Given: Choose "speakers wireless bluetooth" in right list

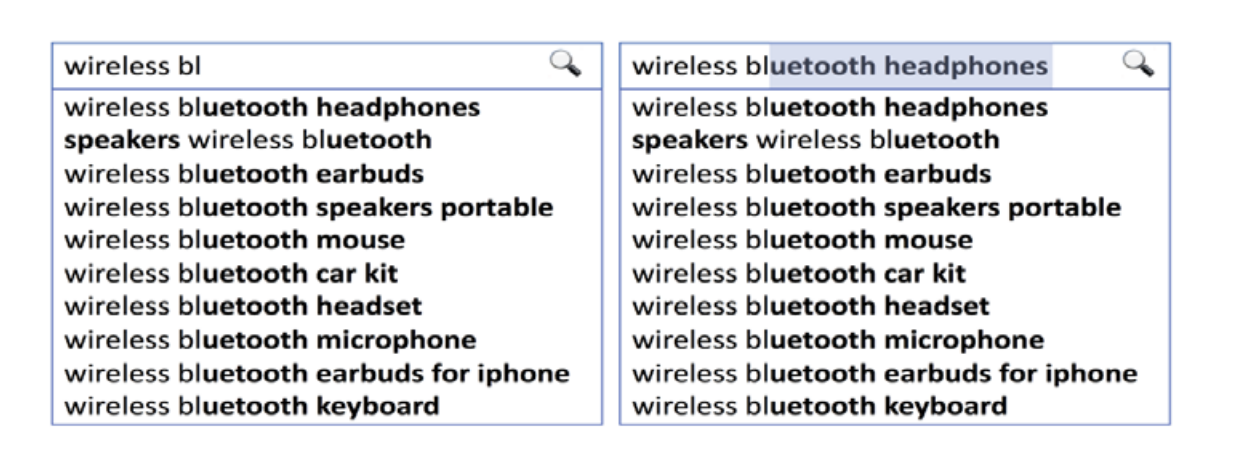Looking at the screenshot, I should (x=816, y=140).
